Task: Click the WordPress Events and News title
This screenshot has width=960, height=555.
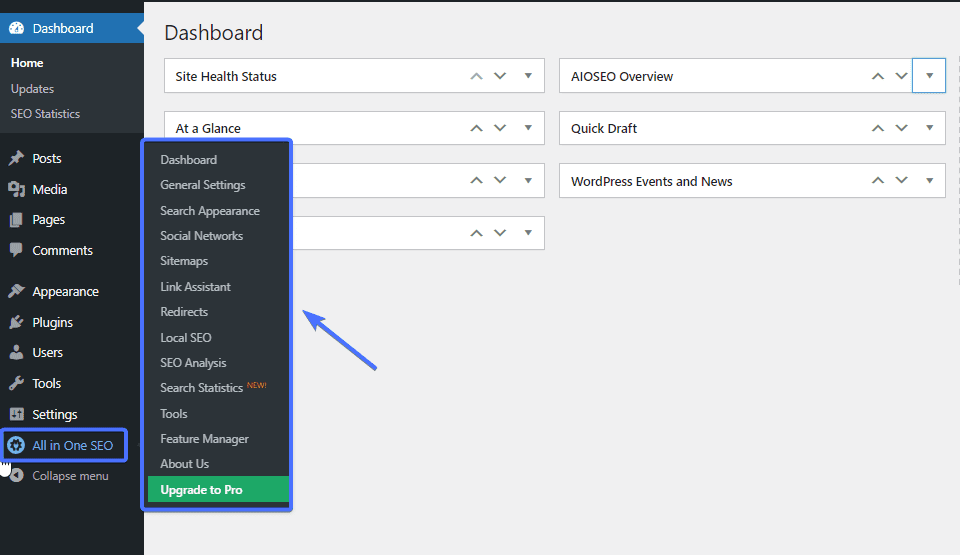Action: pyautogui.click(x=652, y=181)
